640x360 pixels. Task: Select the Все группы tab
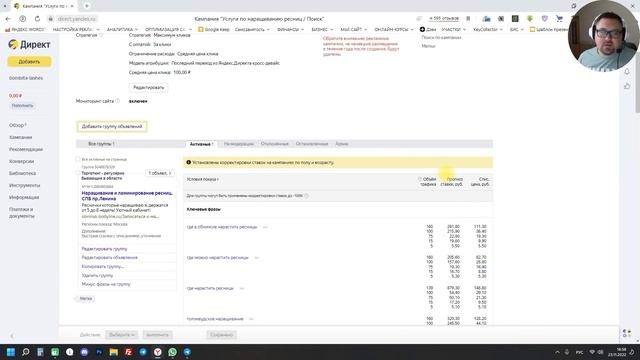click(x=101, y=144)
